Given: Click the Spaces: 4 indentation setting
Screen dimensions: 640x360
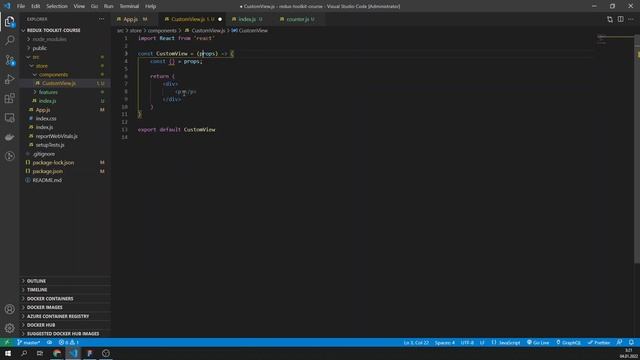Looking at the screenshot, I should point(445,342).
